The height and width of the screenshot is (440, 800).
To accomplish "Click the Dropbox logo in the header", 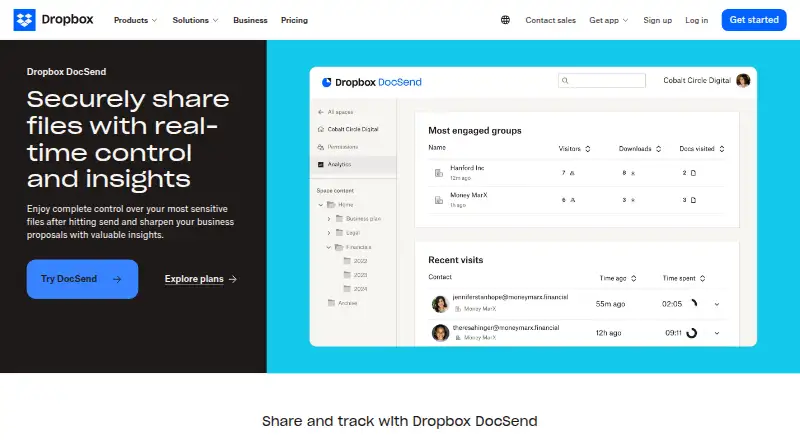I will pos(54,20).
